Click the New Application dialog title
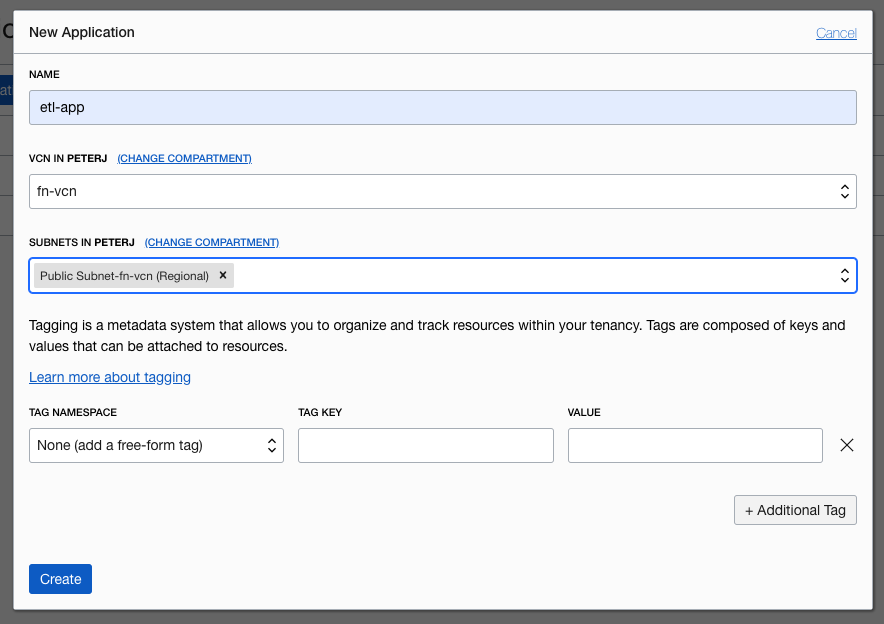This screenshot has height=624, width=884. 82,32
